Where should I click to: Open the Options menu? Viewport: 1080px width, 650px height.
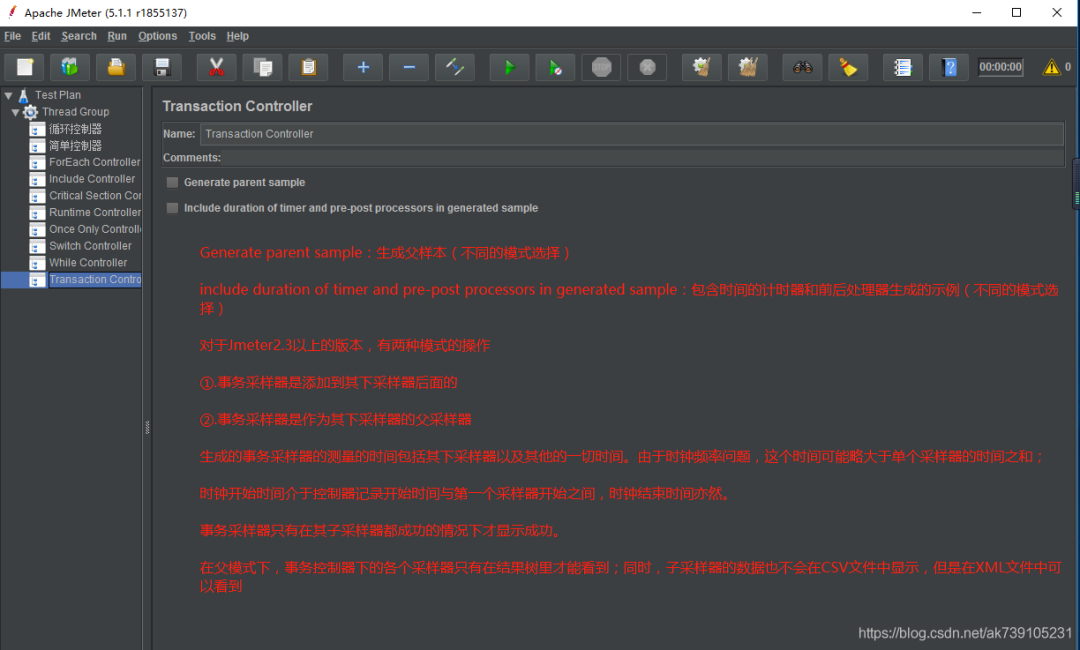click(x=157, y=36)
